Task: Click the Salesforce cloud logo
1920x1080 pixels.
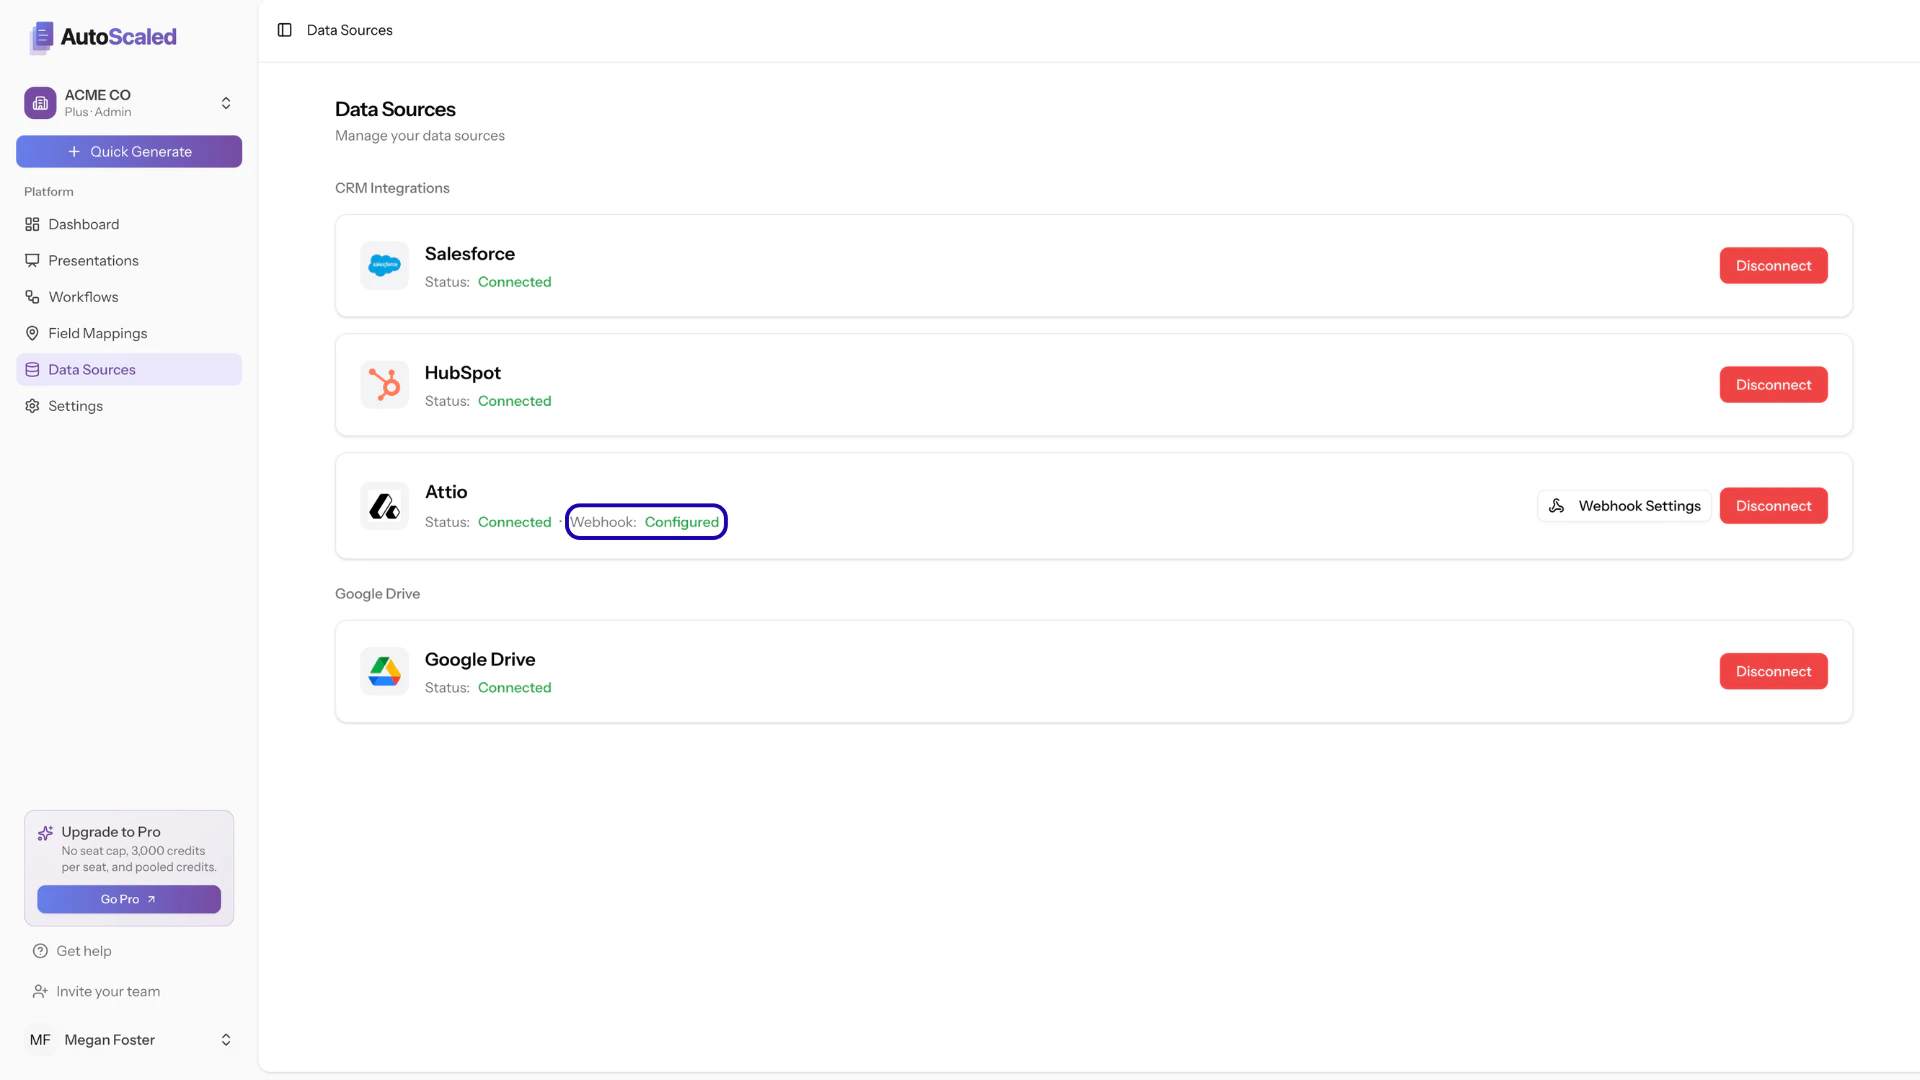Action: [384, 265]
